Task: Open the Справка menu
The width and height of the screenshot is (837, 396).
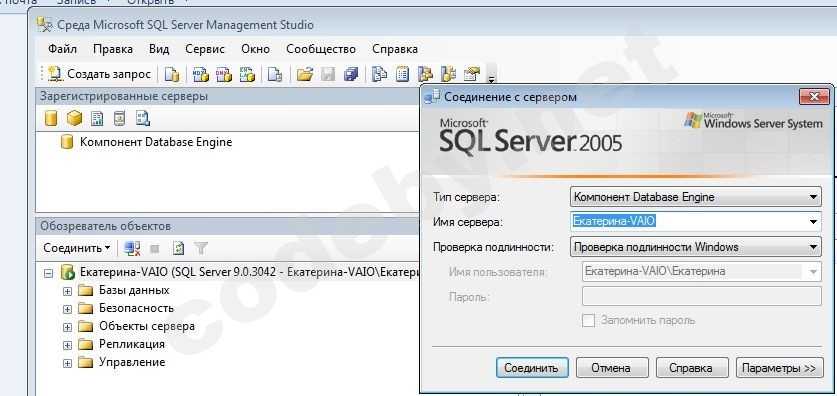Action: (395, 49)
